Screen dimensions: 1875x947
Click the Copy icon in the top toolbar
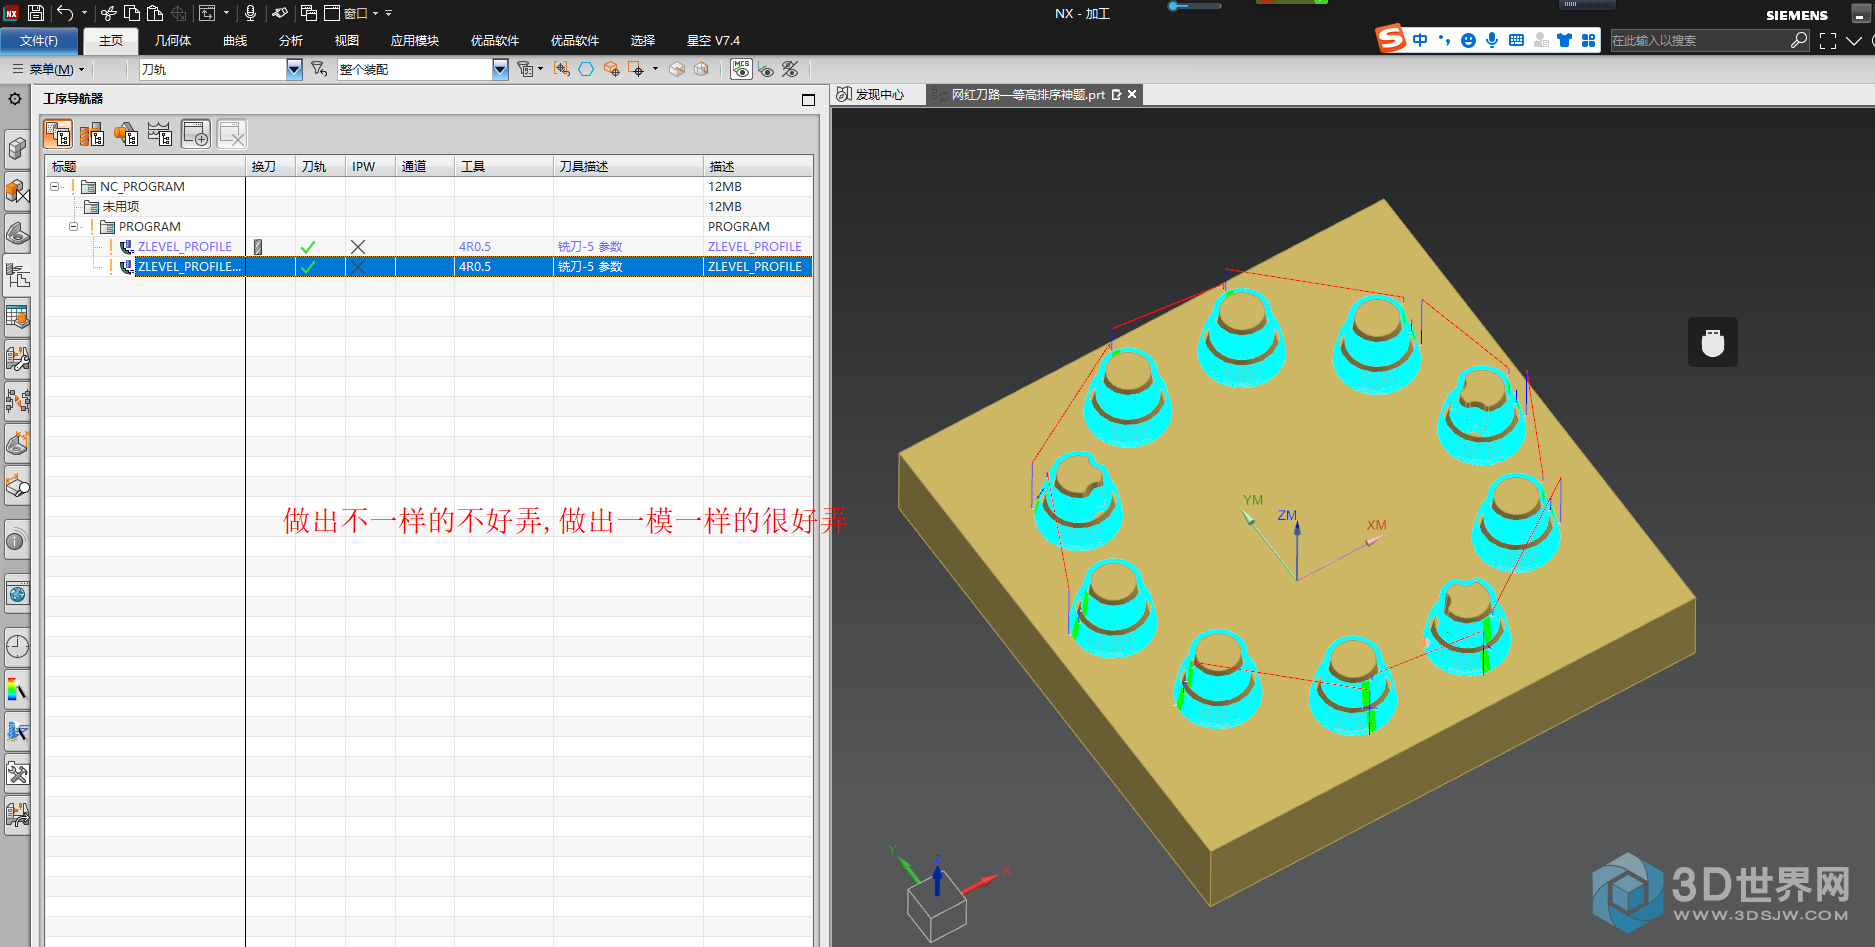coord(132,13)
